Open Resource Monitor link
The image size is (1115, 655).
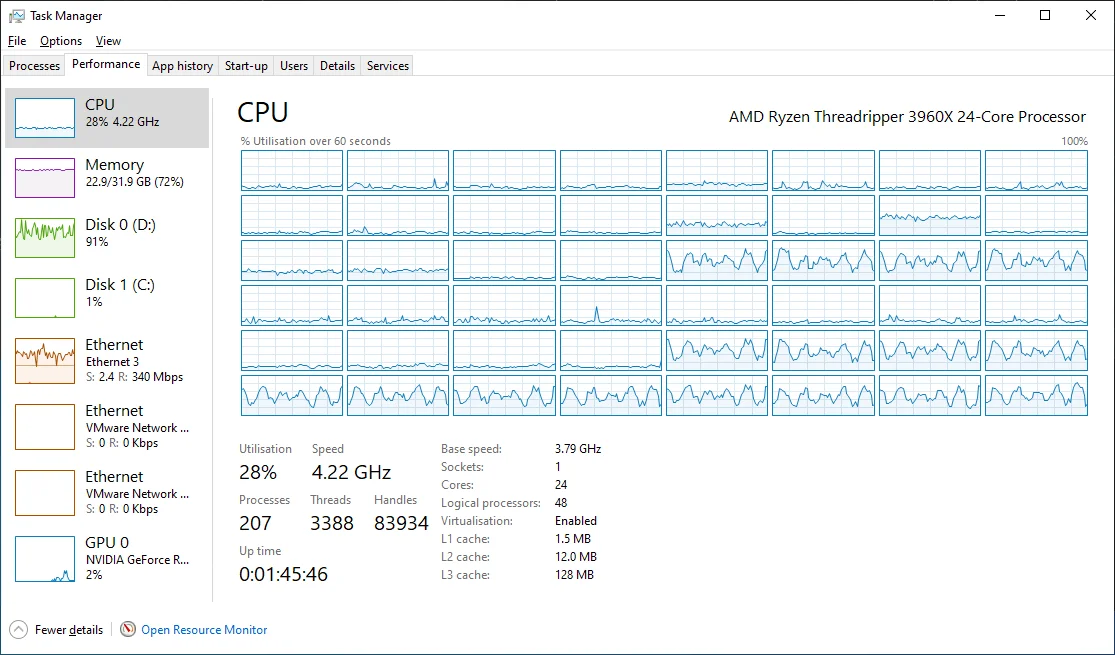(204, 629)
